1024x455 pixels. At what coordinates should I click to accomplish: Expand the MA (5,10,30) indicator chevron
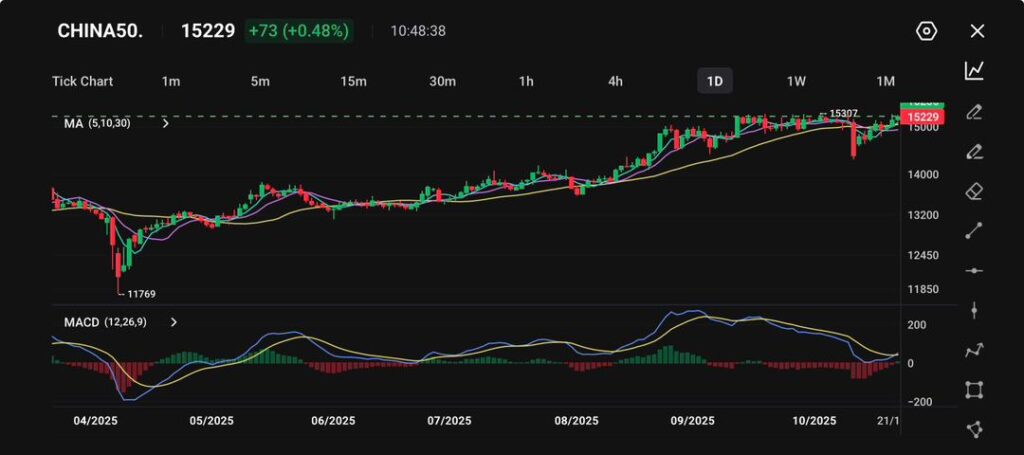point(165,124)
